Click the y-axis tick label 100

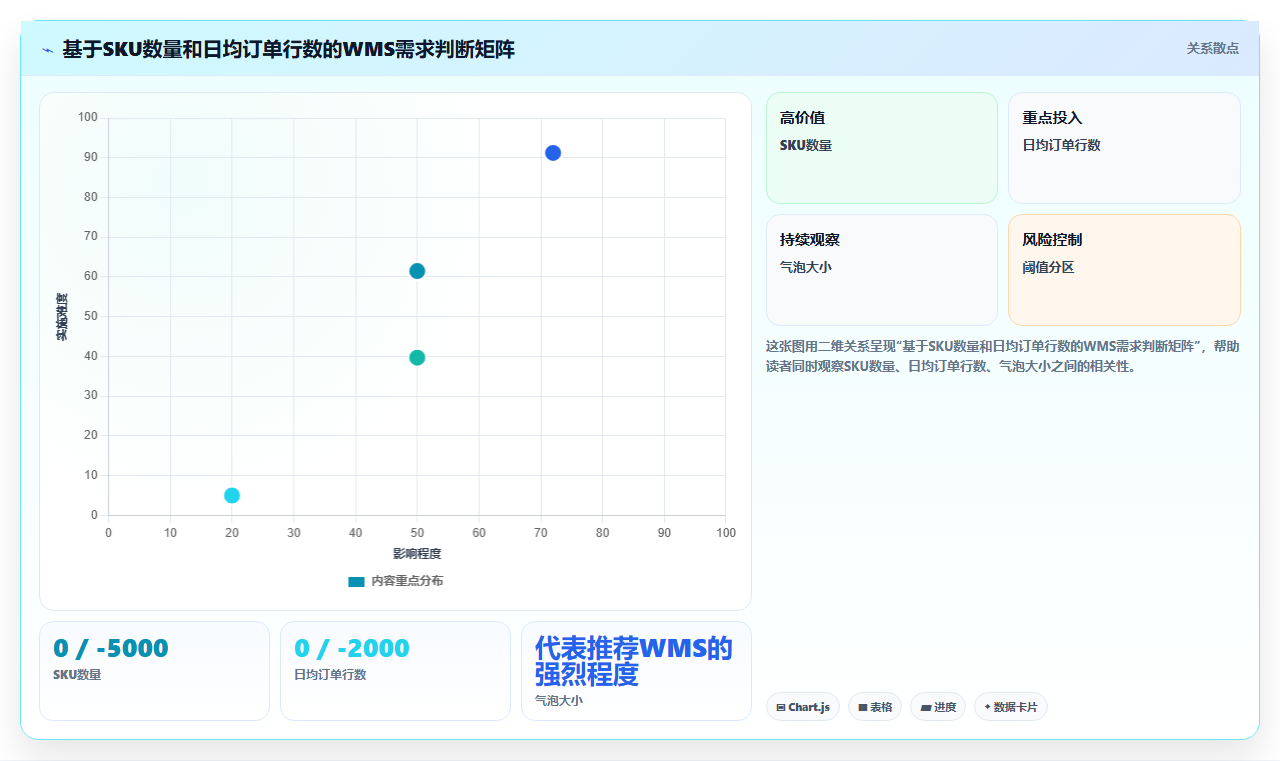88,118
